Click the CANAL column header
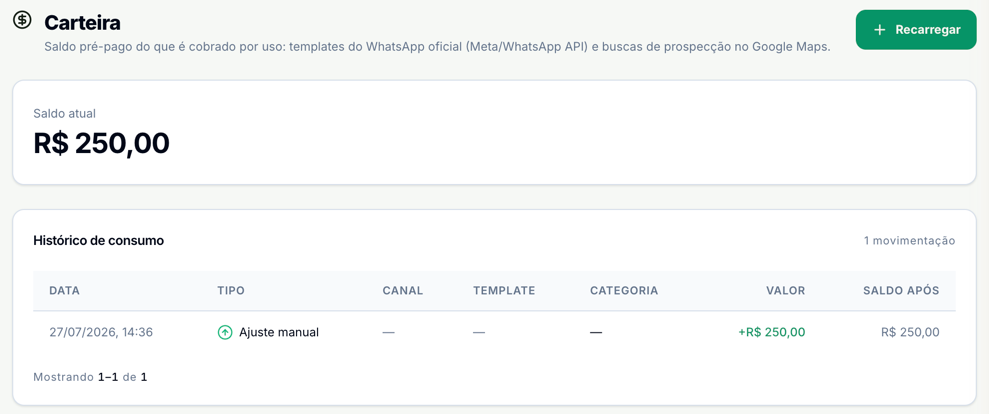The height and width of the screenshot is (414, 989). (x=402, y=291)
